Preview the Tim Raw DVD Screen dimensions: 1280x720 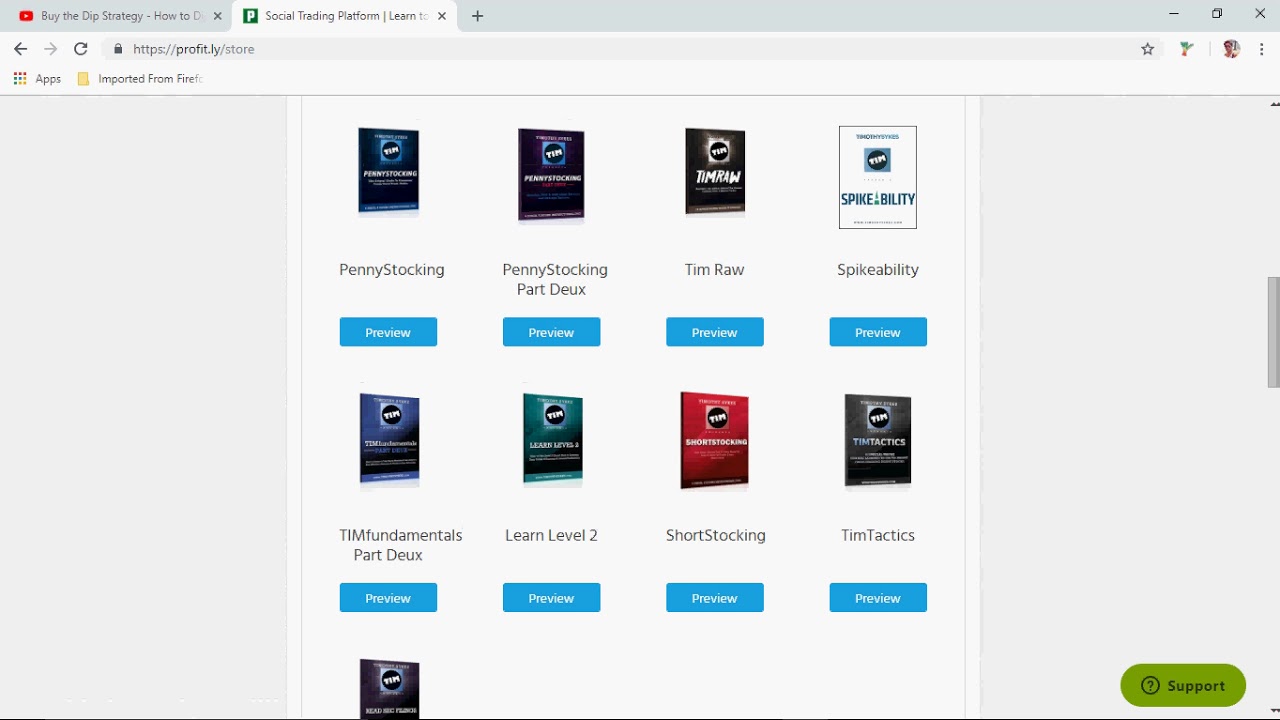(715, 332)
